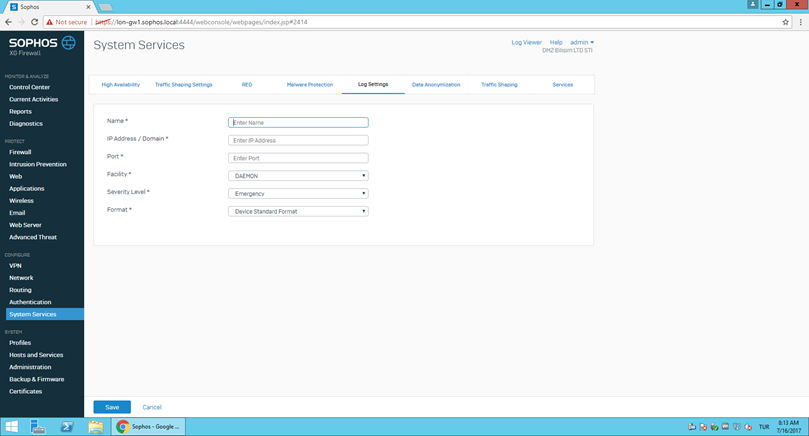Switch to Sophos Chrome taskbar window

coord(149,427)
